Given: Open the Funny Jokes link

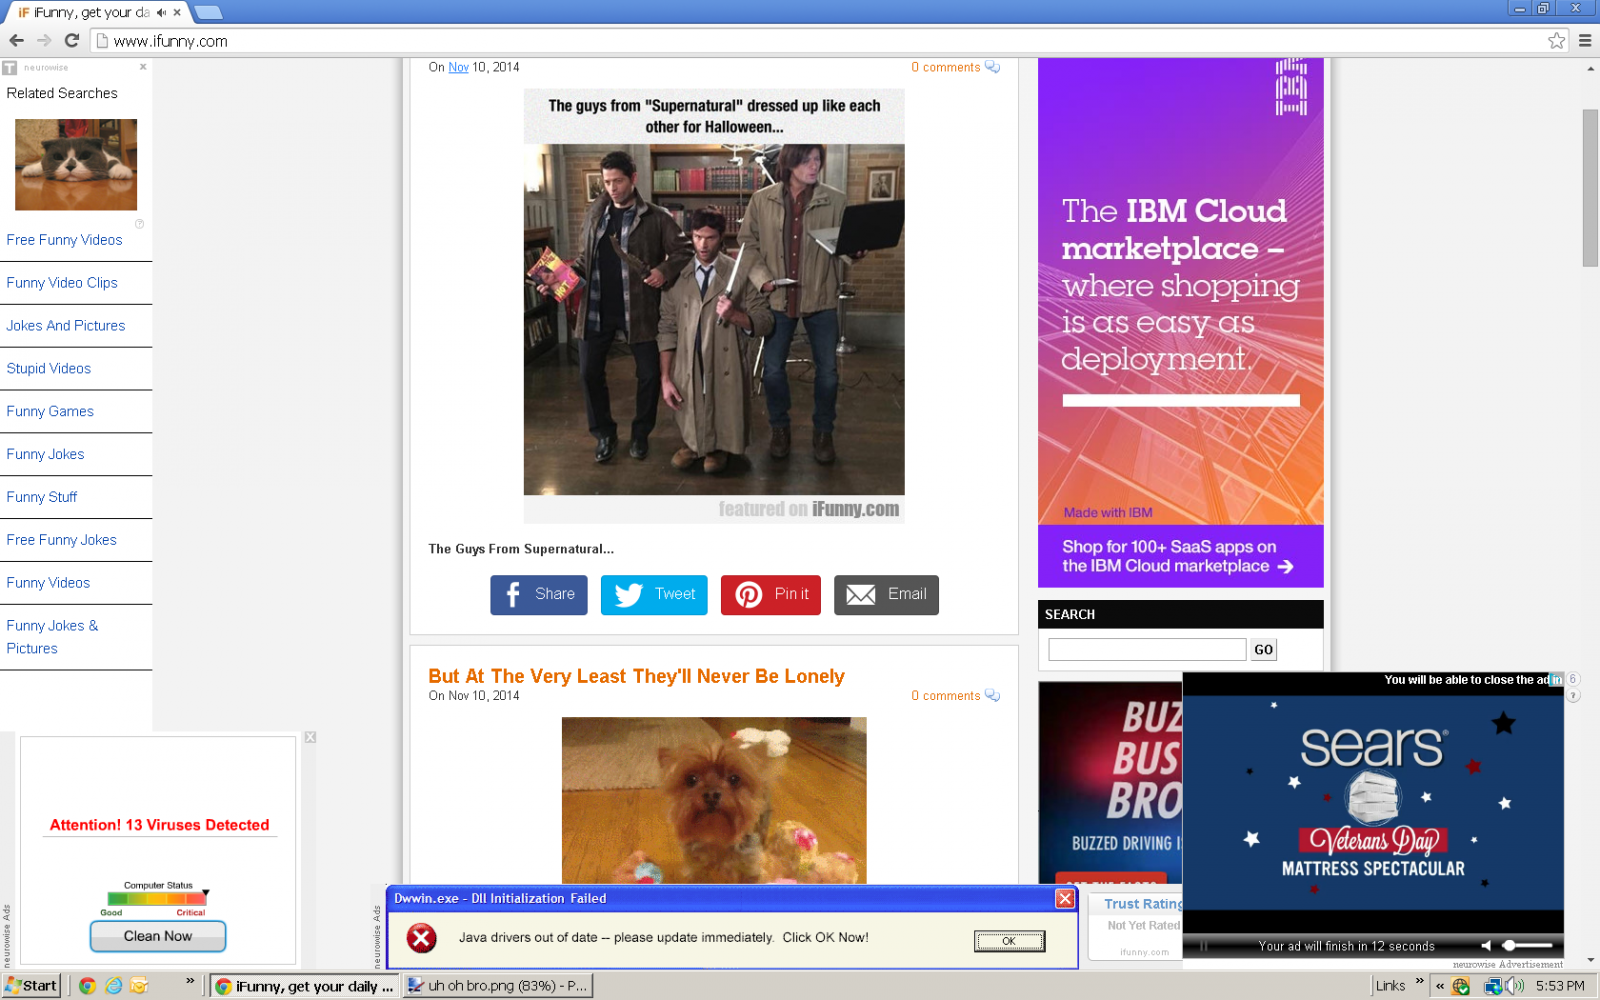Looking at the screenshot, I should coord(45,455).
